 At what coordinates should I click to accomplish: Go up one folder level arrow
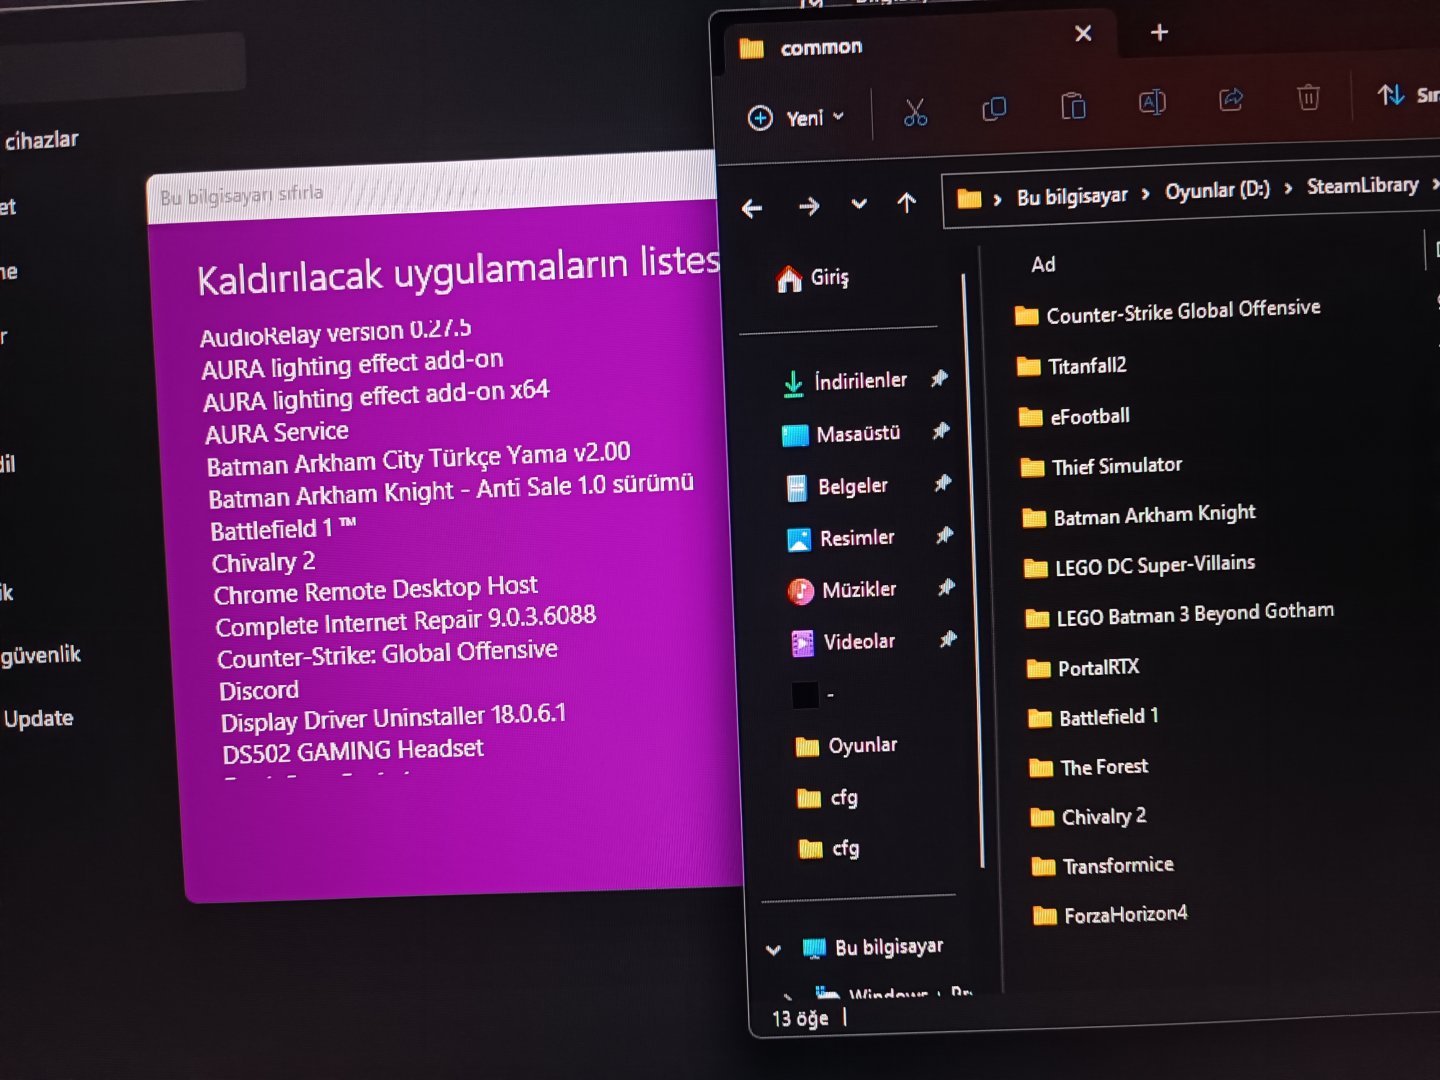(x=907, y=203)
